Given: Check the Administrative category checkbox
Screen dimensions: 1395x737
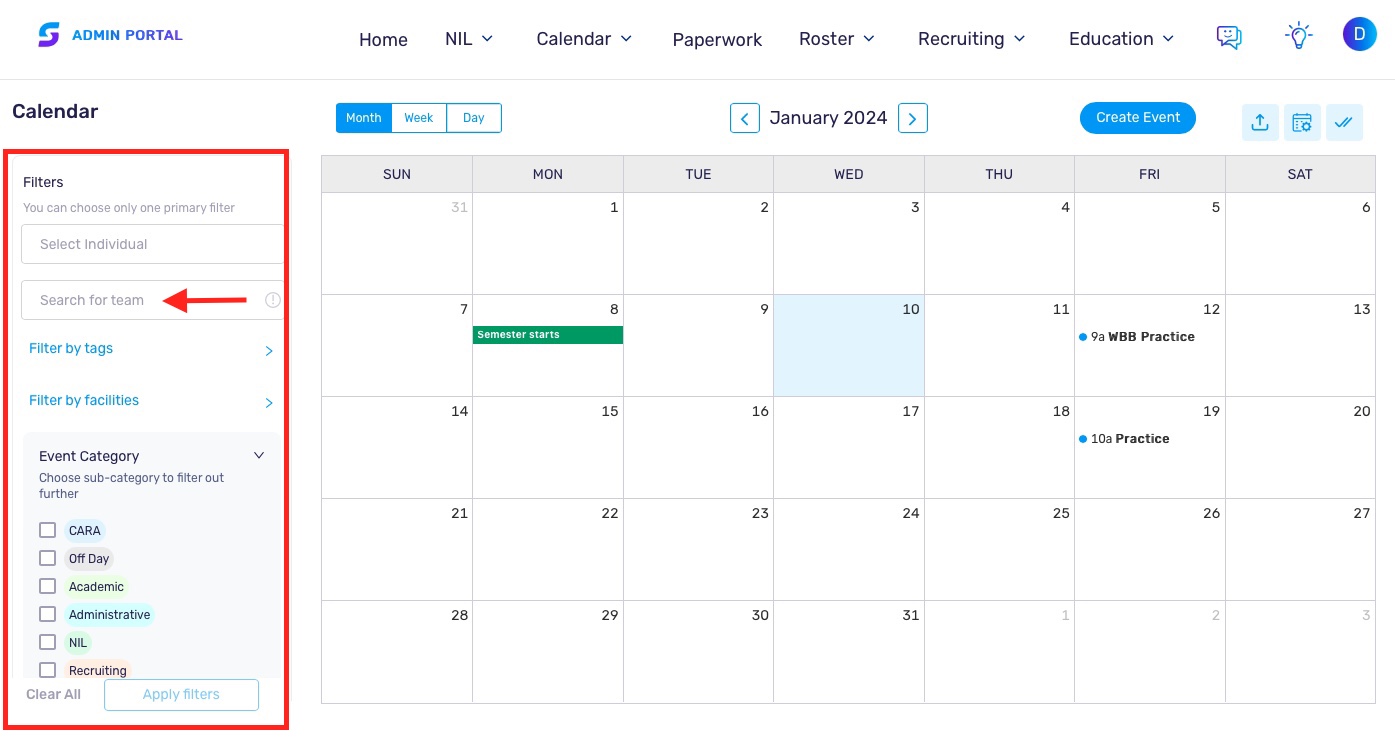Looking at the screenshot, I should (x=47, y=614).
